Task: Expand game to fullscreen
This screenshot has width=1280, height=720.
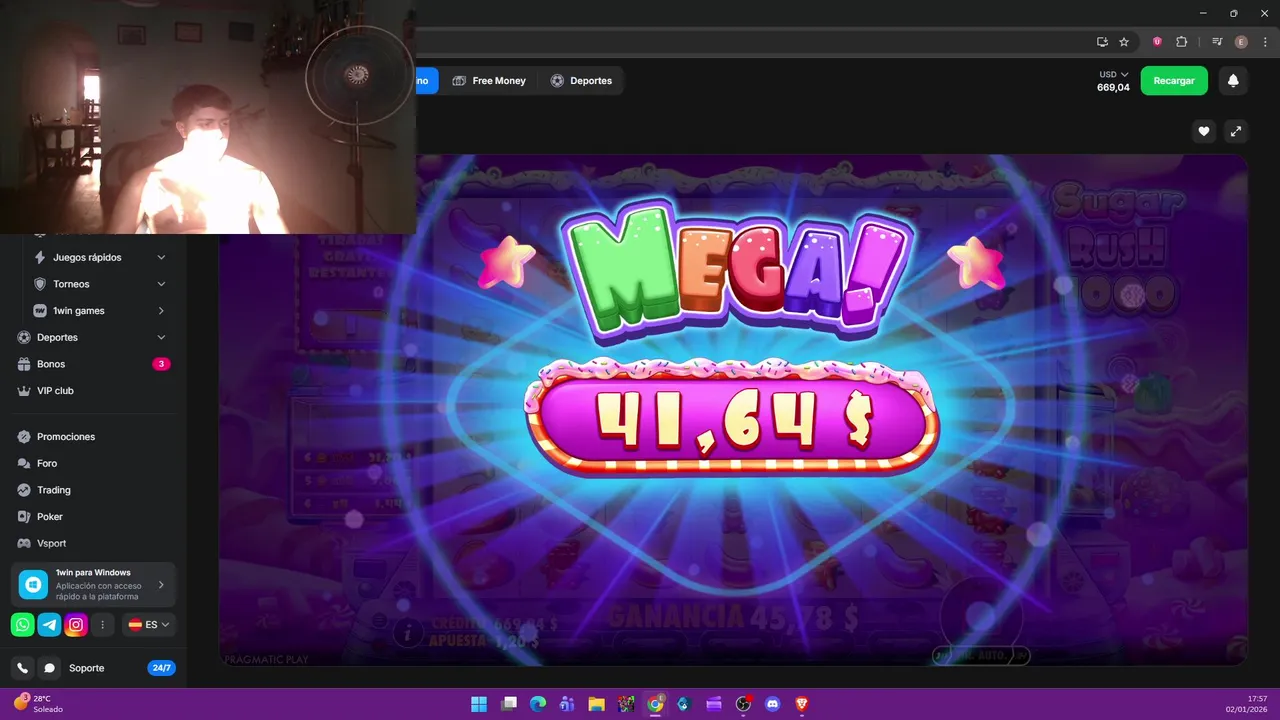Action: 1236,131
